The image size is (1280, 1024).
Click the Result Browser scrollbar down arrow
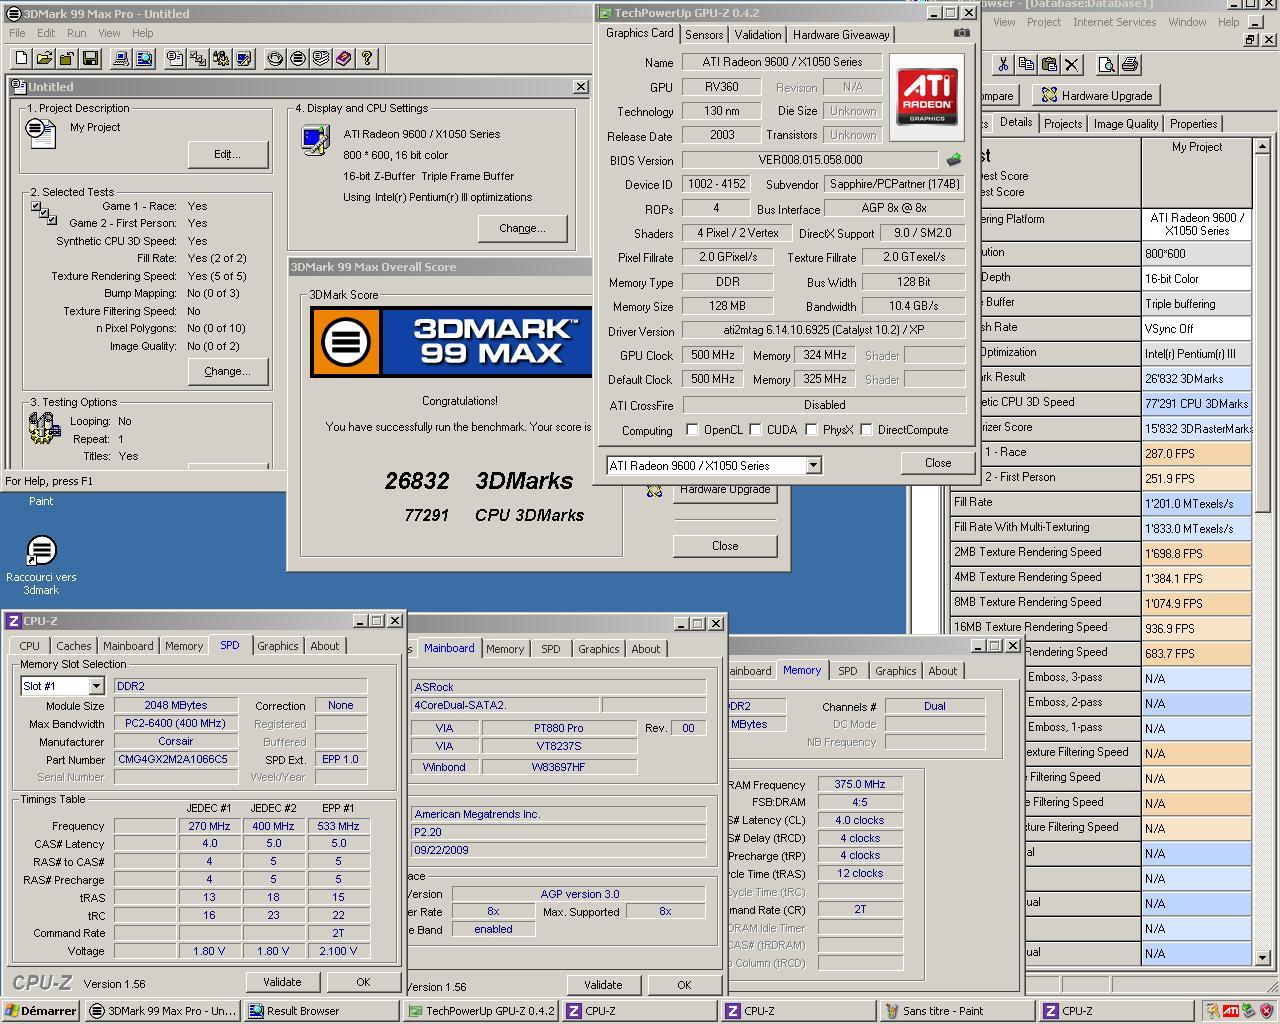1262,957
